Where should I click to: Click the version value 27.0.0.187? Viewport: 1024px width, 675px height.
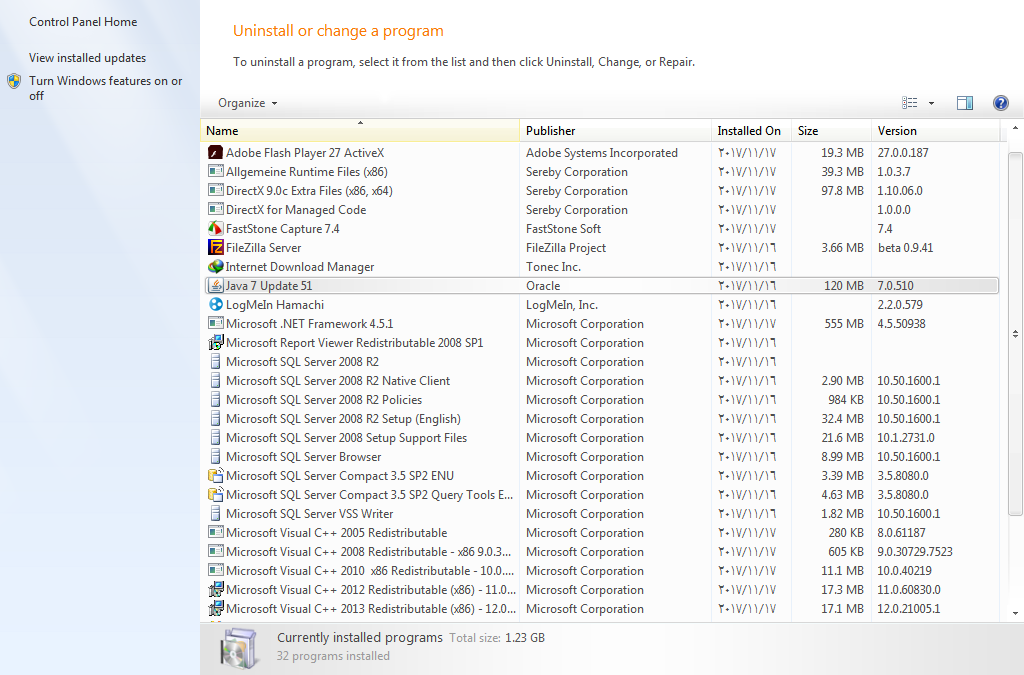903,153
